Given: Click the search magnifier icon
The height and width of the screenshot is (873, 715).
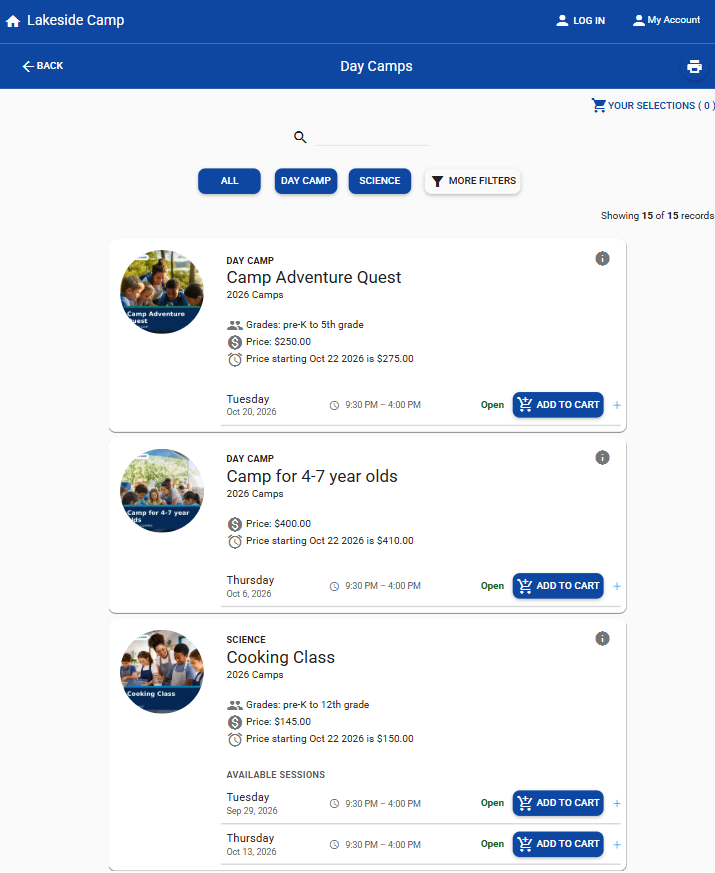Looking at the screenshot, I should [300, 137].
